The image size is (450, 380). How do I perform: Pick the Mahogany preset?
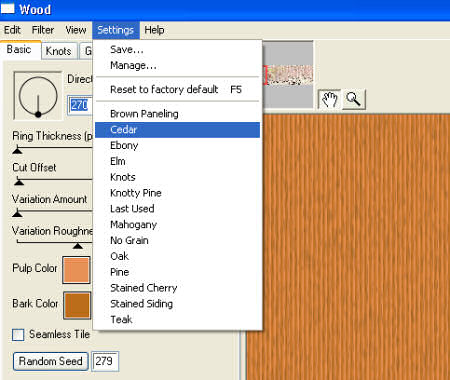(177, 225)
